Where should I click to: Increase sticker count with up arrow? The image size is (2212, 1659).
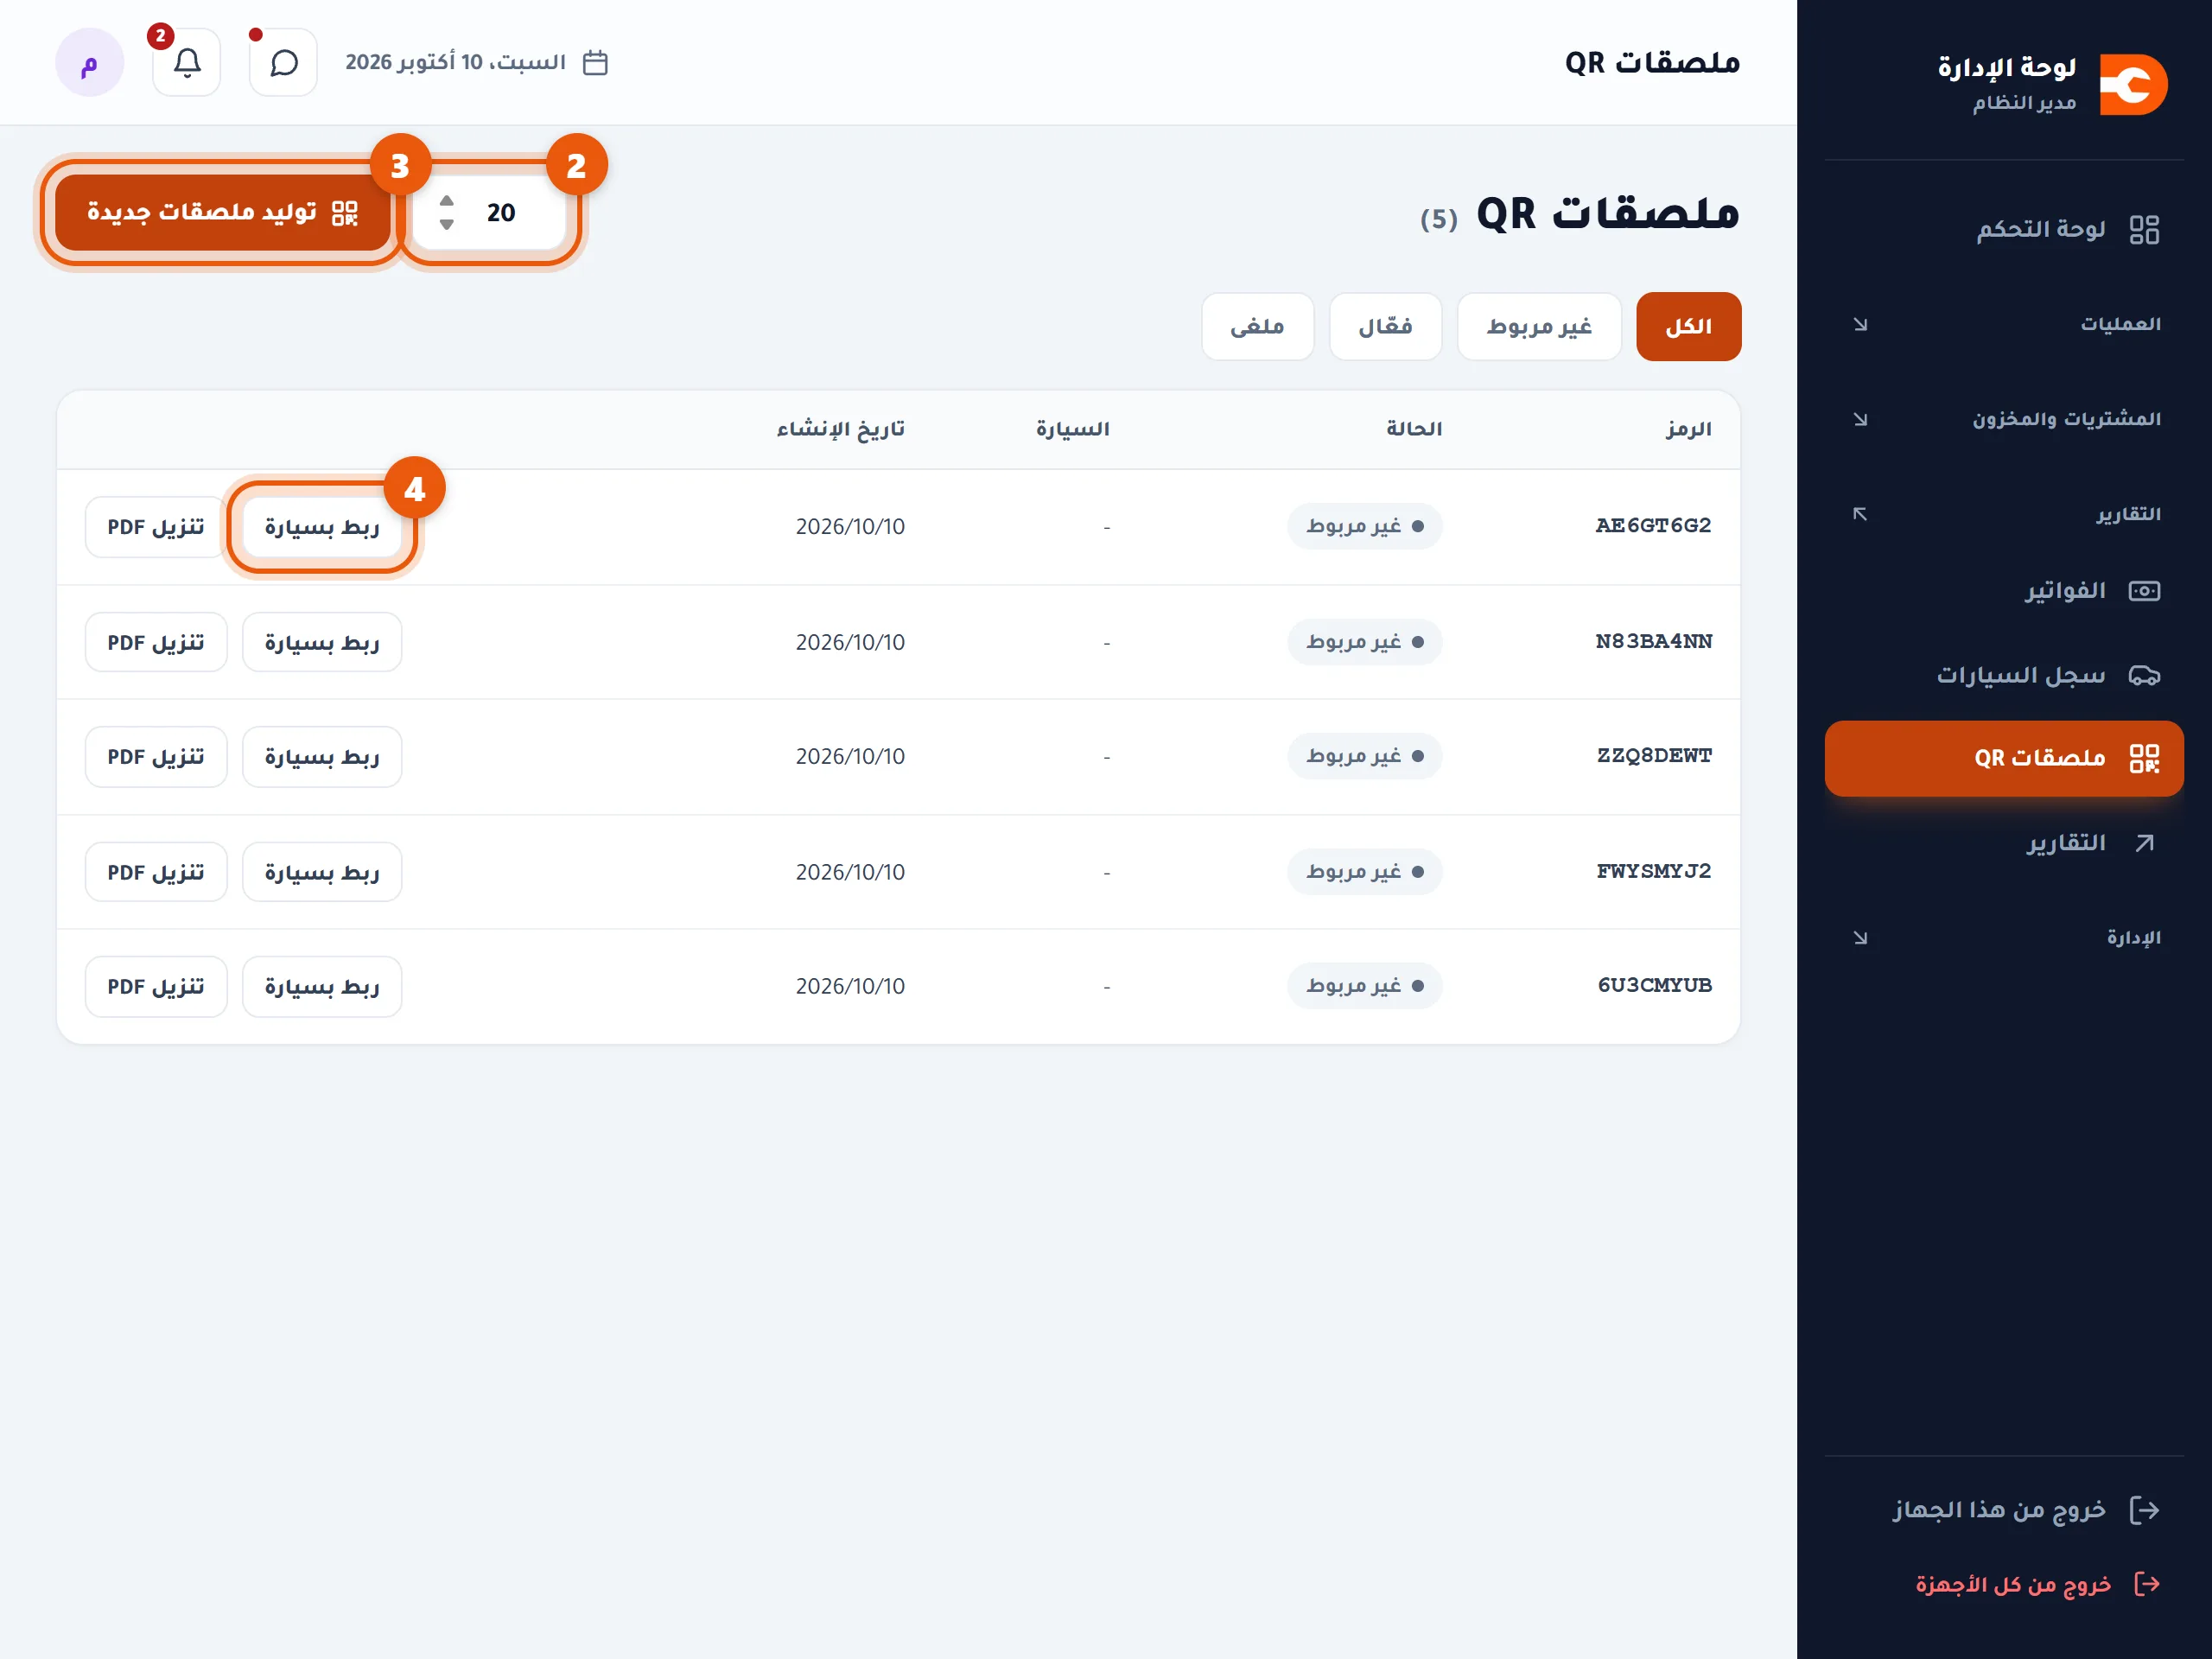point(447,201)
